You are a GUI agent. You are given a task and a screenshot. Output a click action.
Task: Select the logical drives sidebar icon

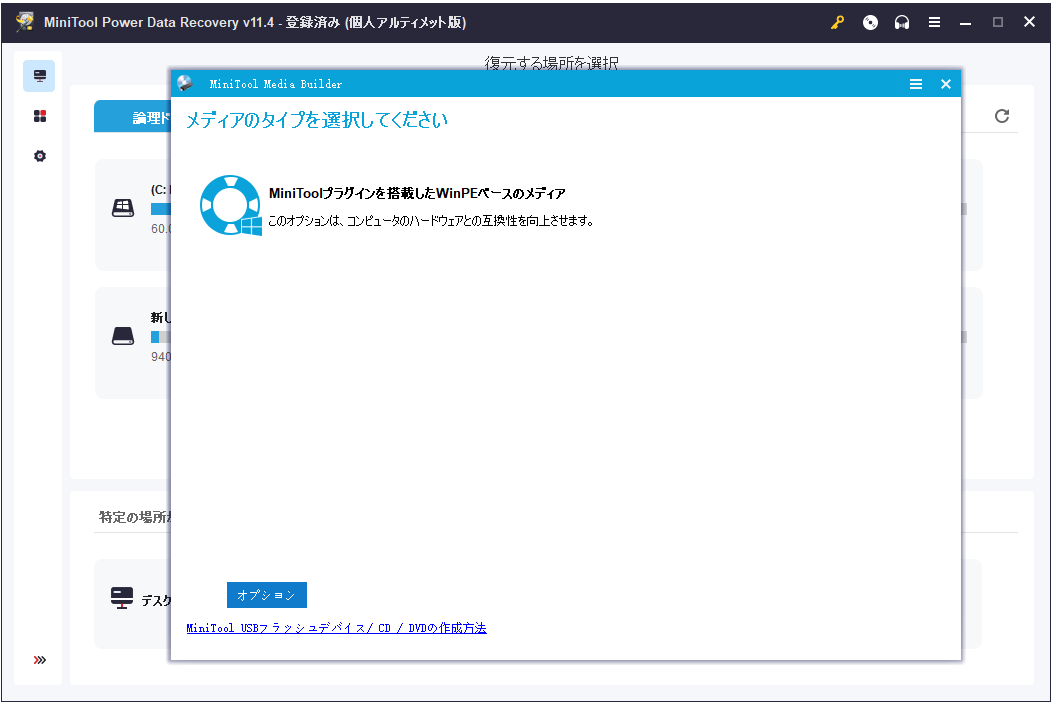[39, 75]
